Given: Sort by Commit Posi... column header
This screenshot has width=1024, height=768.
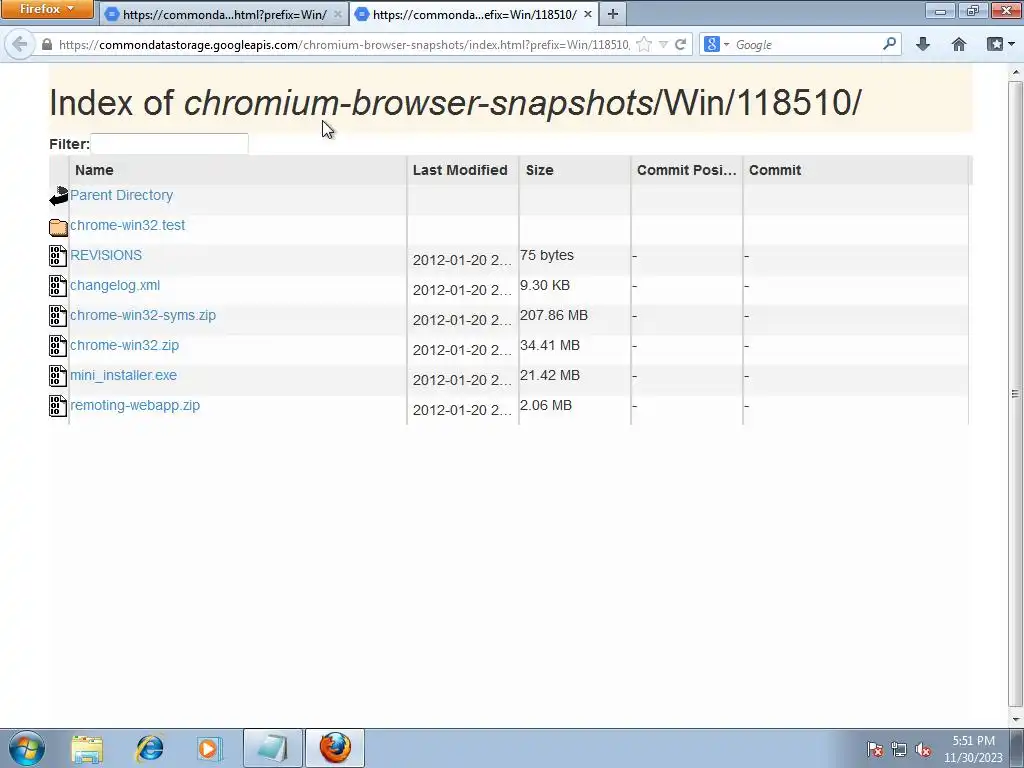Looking at the screenshot, I should tap(686, 170).
